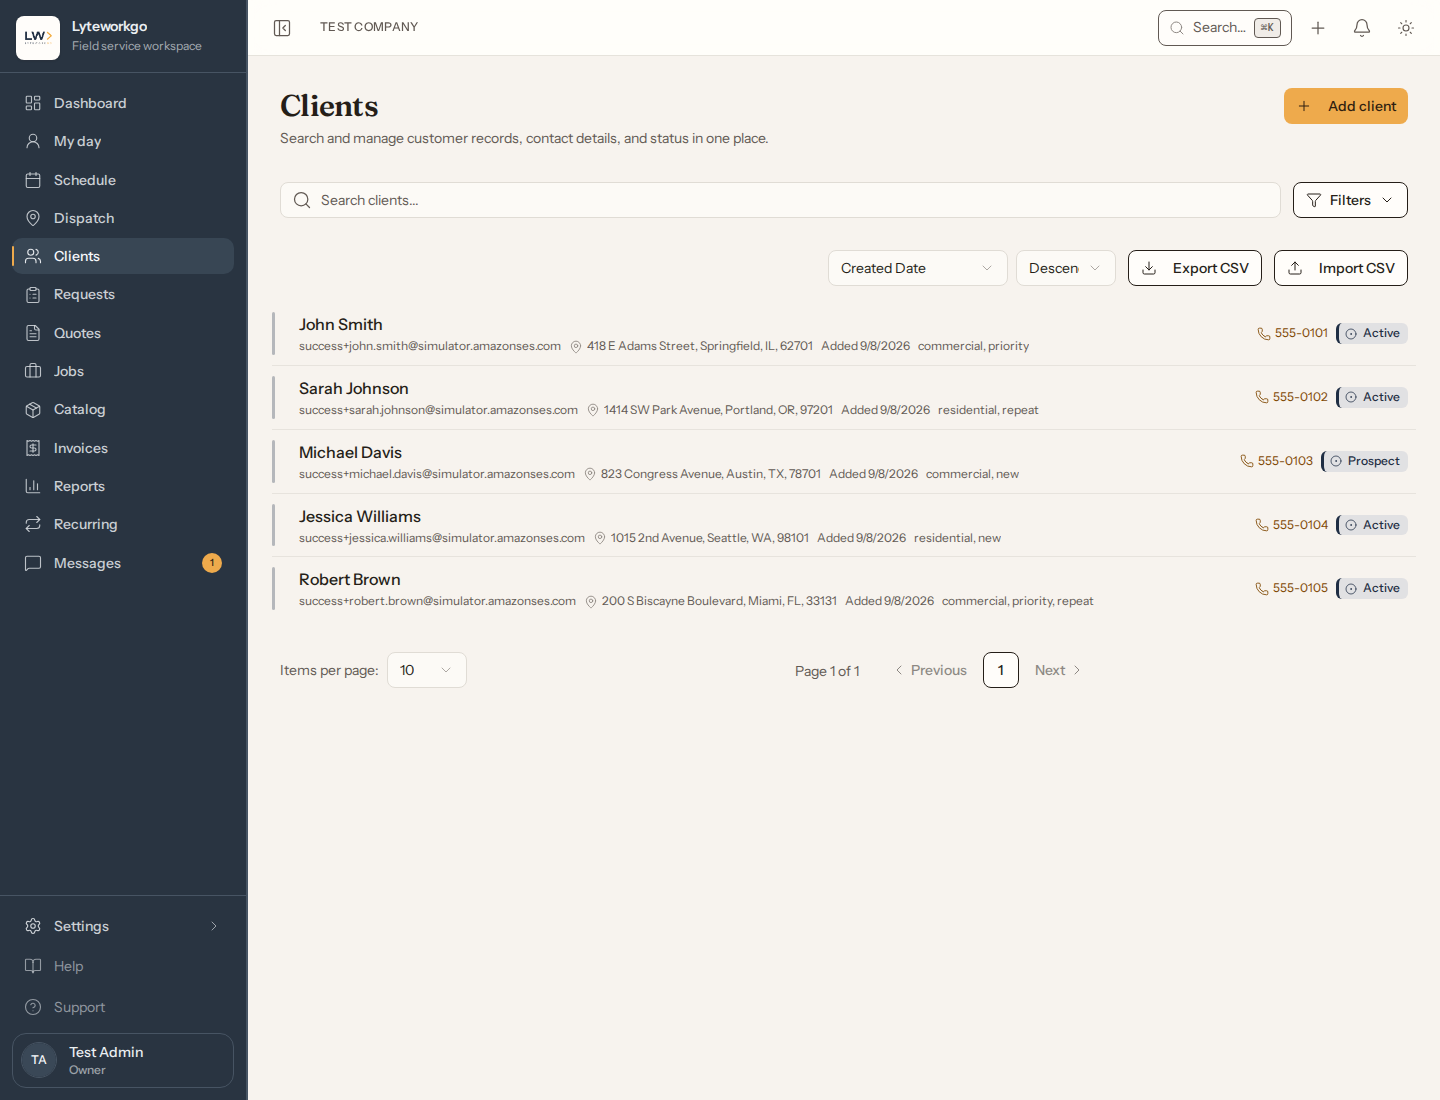Viewport: 1440px width, 1100px height.
Task: Click the plus quick-create icon in header
Action: [1318, 28]
